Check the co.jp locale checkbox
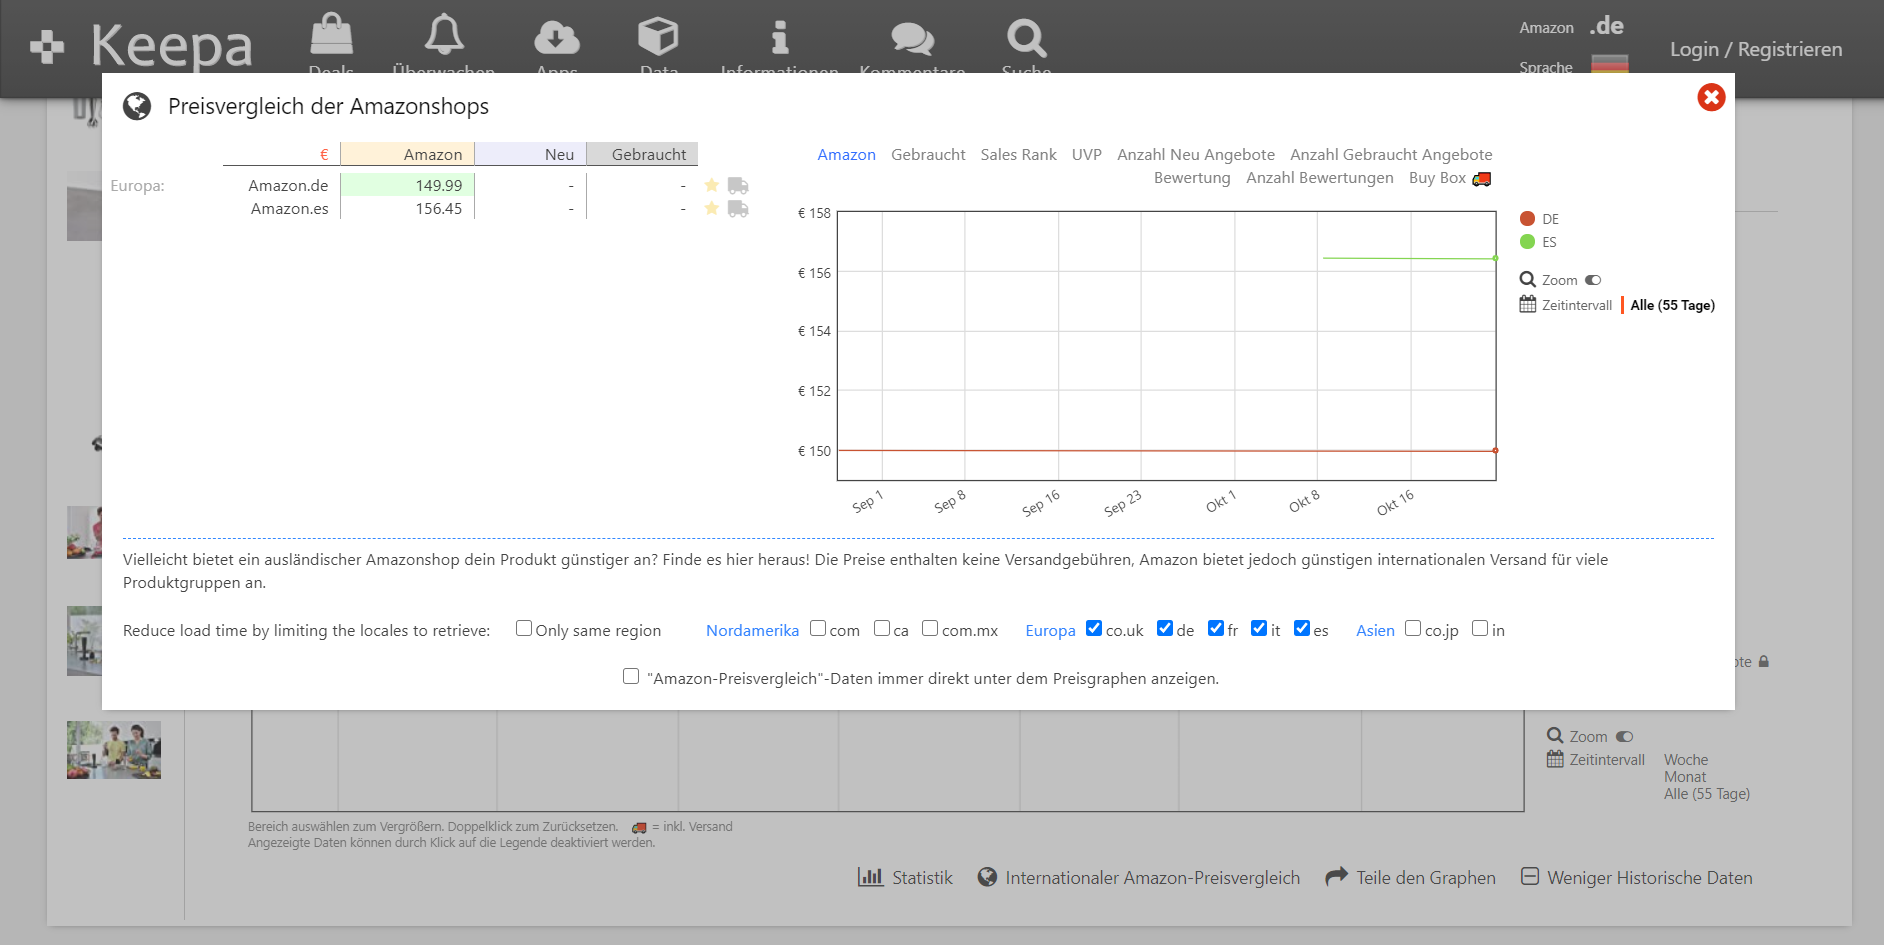 pyautogui.click(x=1413, y=628)
